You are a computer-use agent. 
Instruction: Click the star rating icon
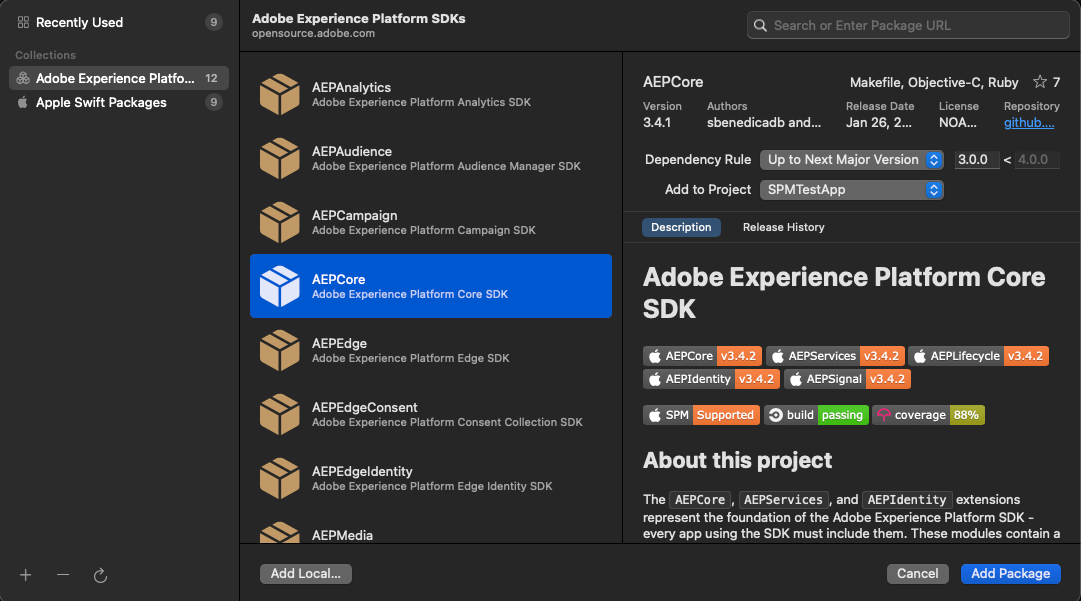tap(1040, 82)
